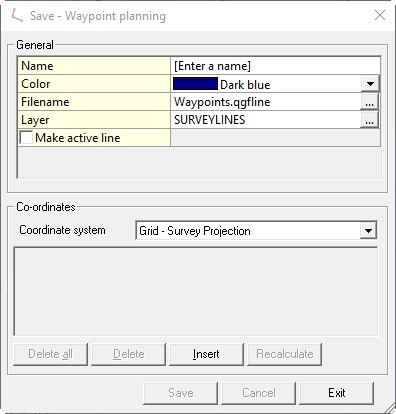The image size is (396, 414).
Task: Click the waypoint planning icon in title bar
Action: 16,16
